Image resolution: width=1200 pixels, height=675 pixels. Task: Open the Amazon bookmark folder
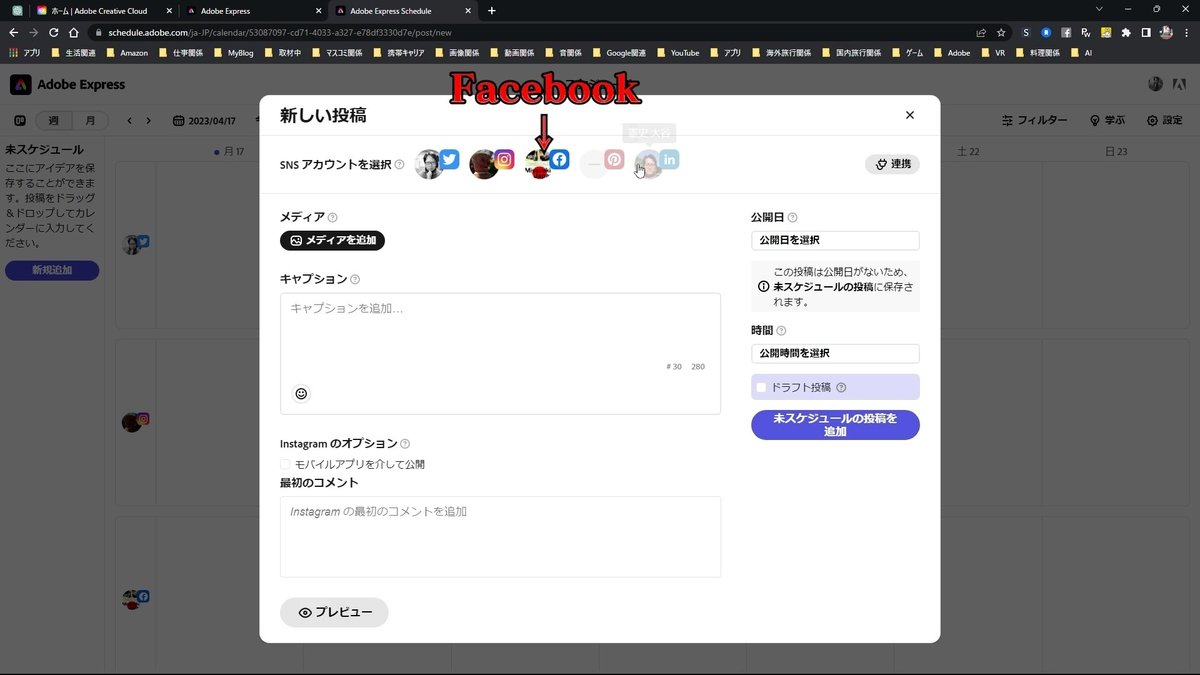coord(126,53)
